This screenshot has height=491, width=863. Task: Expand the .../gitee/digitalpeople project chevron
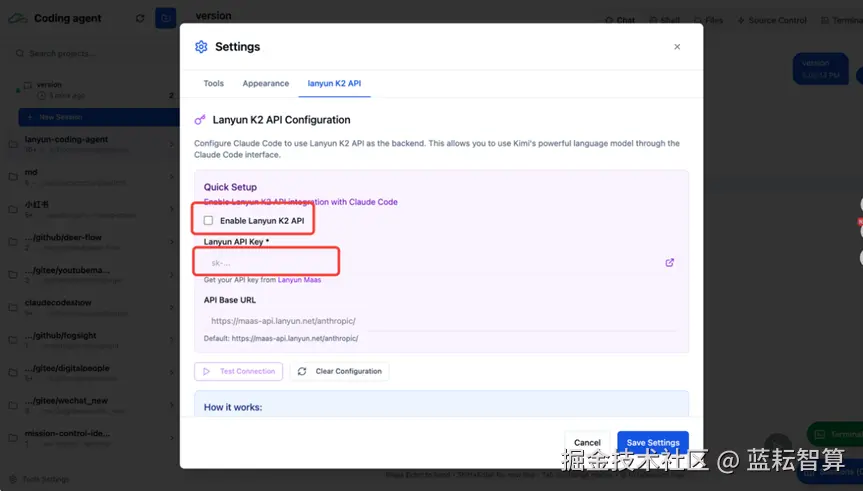(x=171, y=372)
